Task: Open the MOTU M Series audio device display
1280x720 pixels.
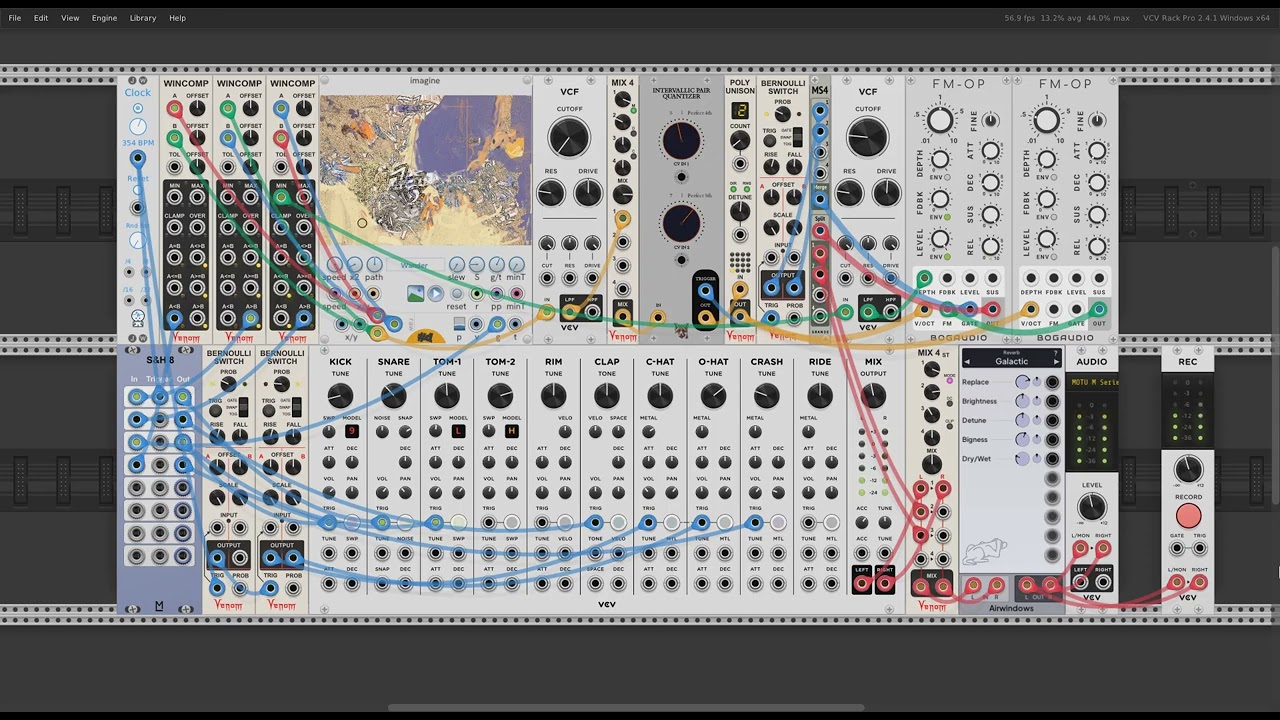Action: click(x=1092, y=382)
